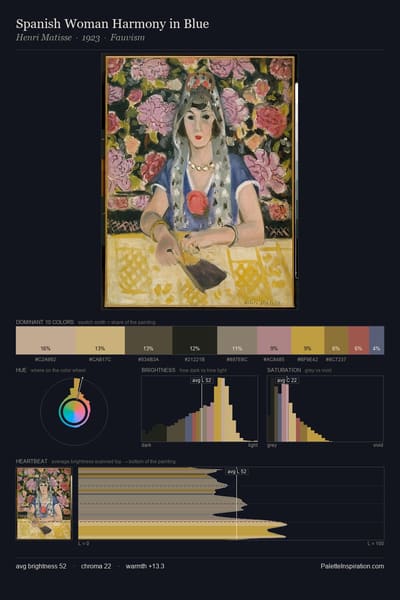The height and width of the screenshot is (600, 400).
Task: Click "avg brightness 52" footer stat
Action: [41, 566]
